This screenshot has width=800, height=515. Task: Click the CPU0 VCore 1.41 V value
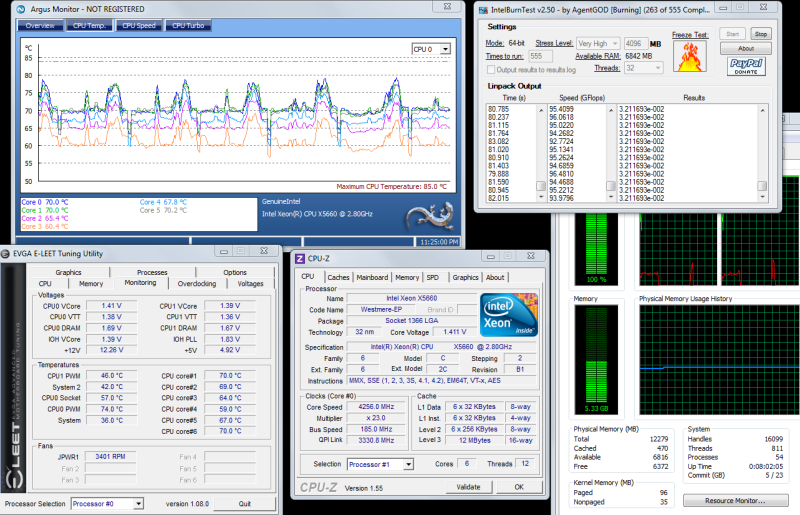pos(111,306)
